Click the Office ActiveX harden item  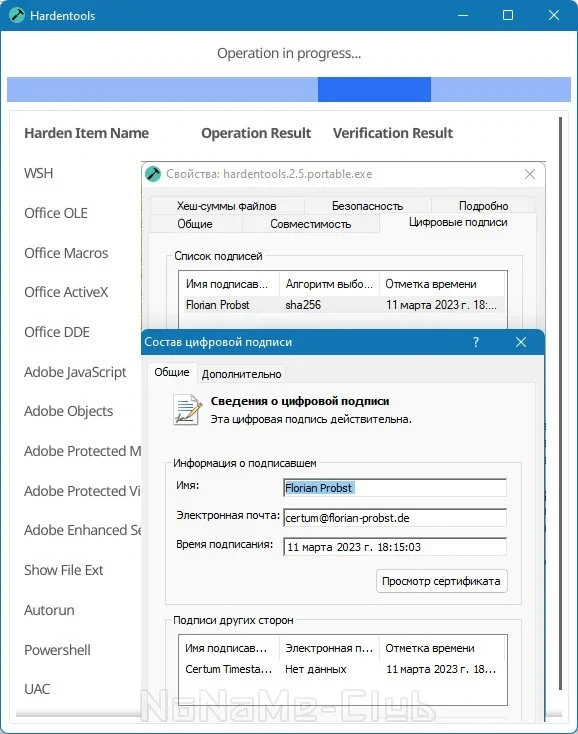tap(66, 292)
